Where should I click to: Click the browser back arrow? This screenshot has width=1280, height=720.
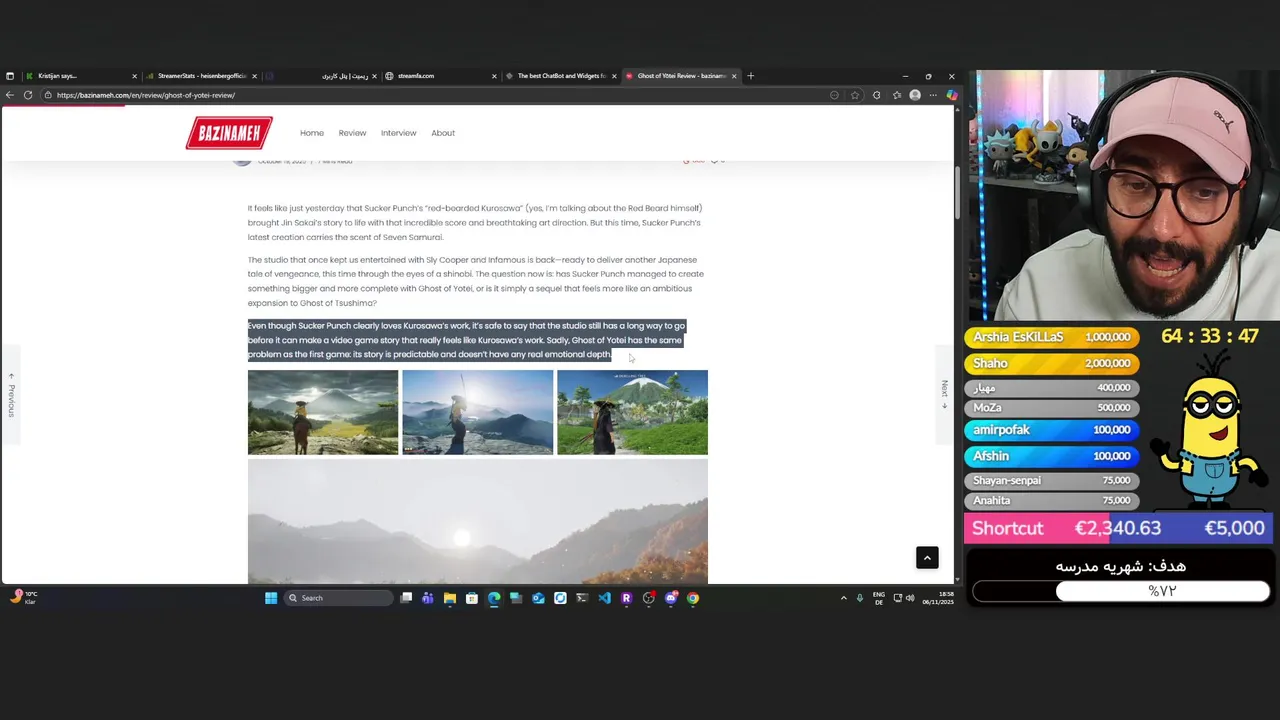point(10,95)
